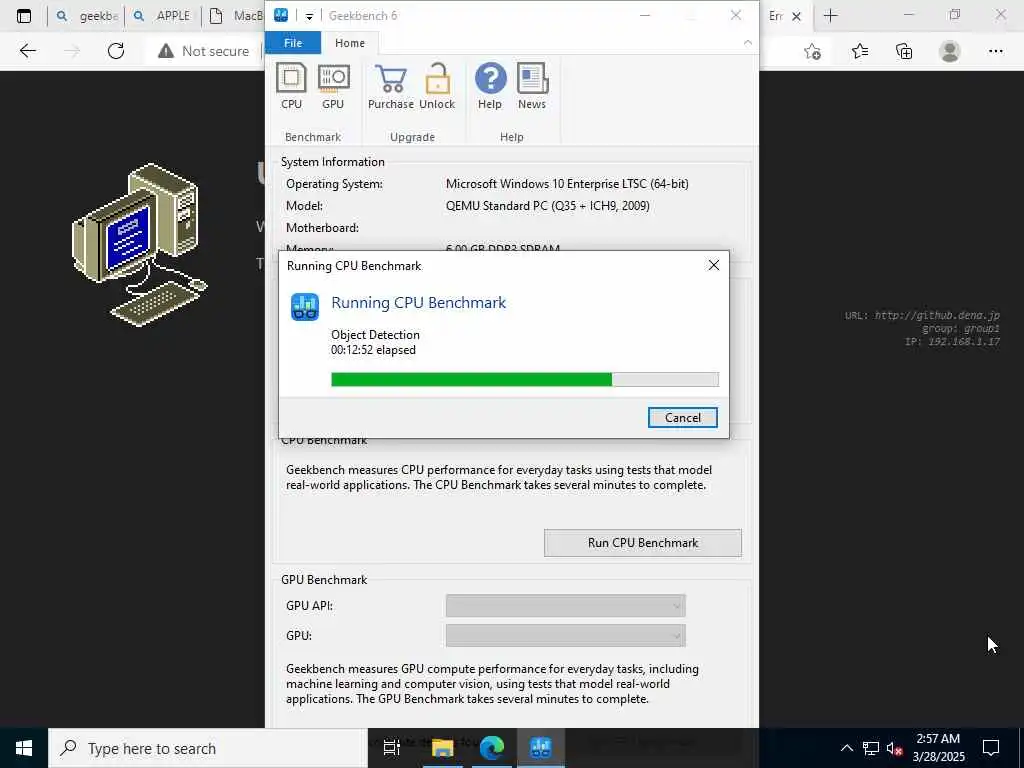Click the '00:12:52 elapsed' text
The width and height of the screenshot is (1024, 768).
click(374, 350)
